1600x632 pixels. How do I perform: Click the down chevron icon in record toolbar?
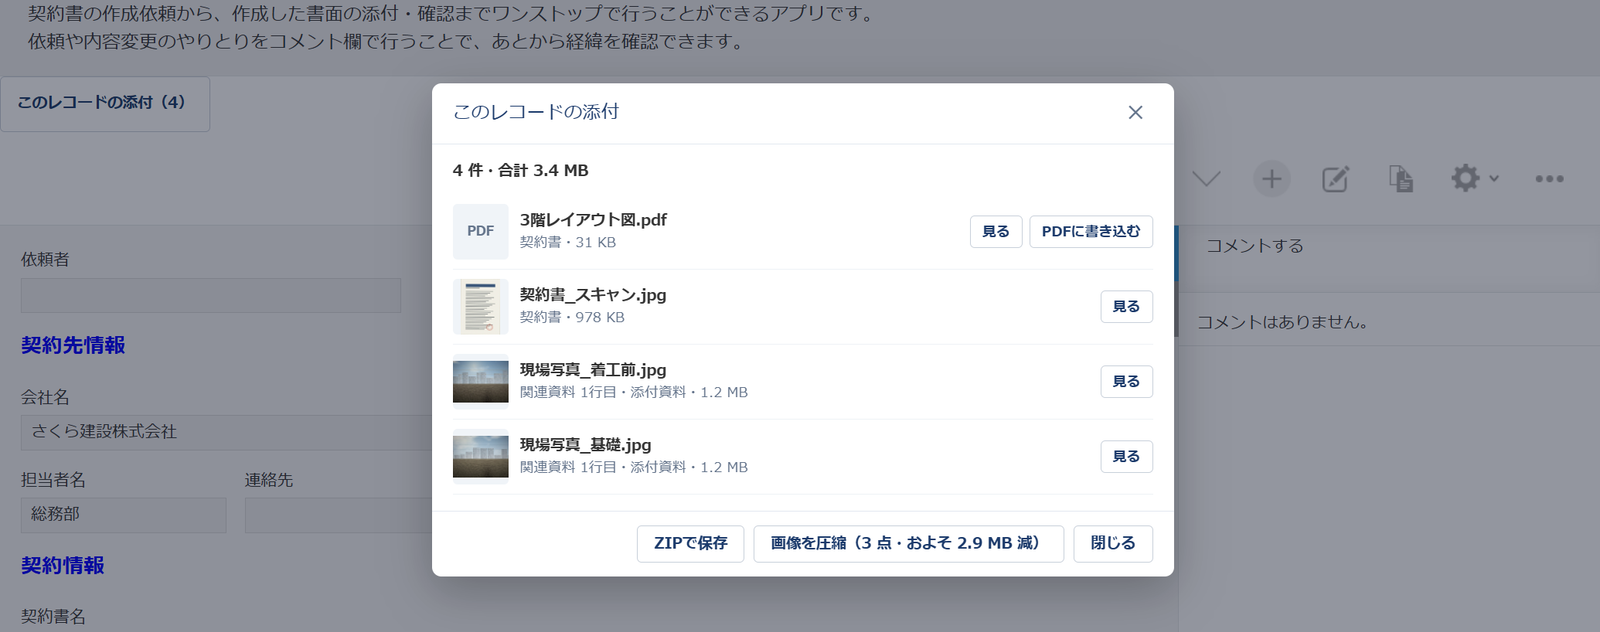coord(1206,179)
